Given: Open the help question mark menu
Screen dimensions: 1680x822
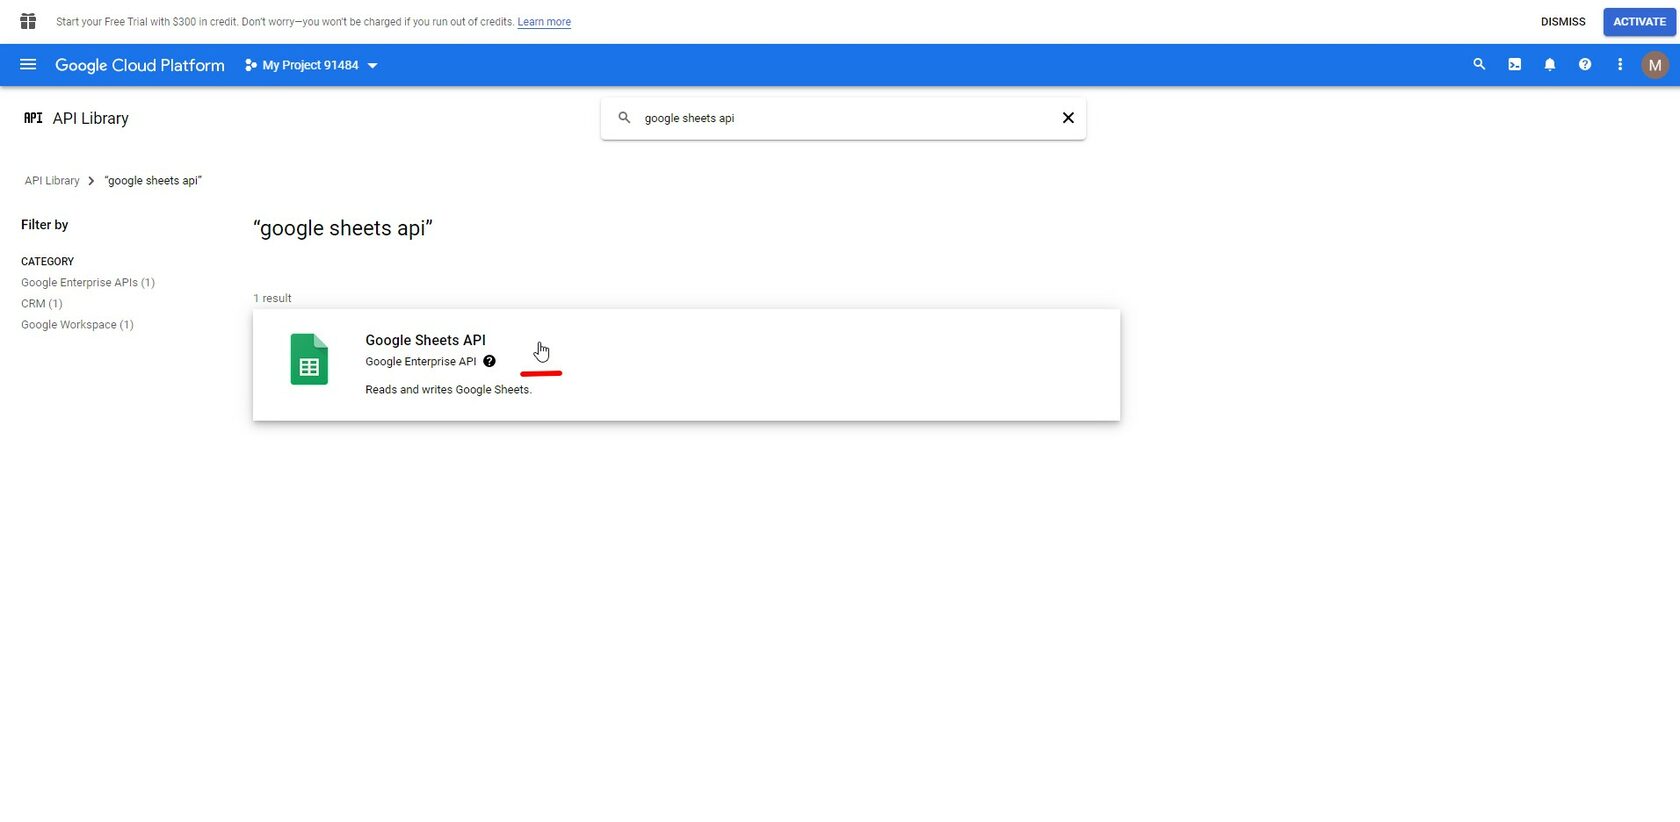Looking at the screenshot, I should (1585, 65).
